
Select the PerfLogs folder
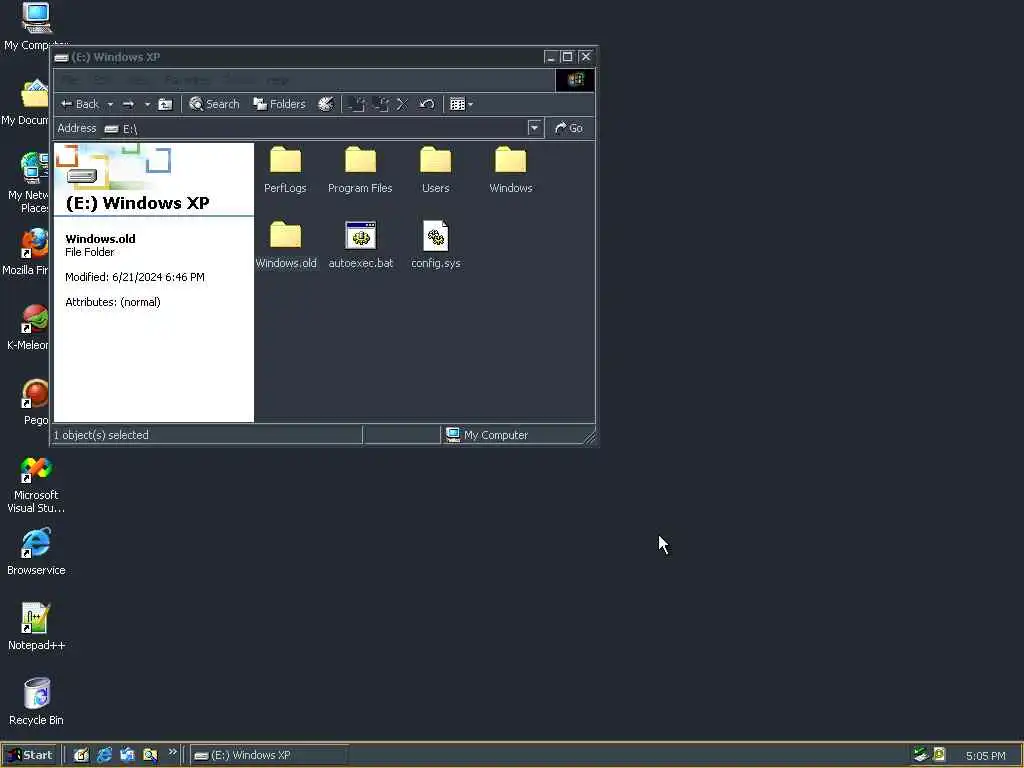pyautogui.click(x=285, y=170)
